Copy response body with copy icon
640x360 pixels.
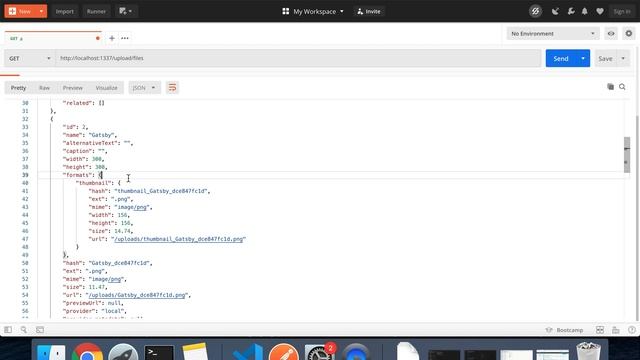610,87
